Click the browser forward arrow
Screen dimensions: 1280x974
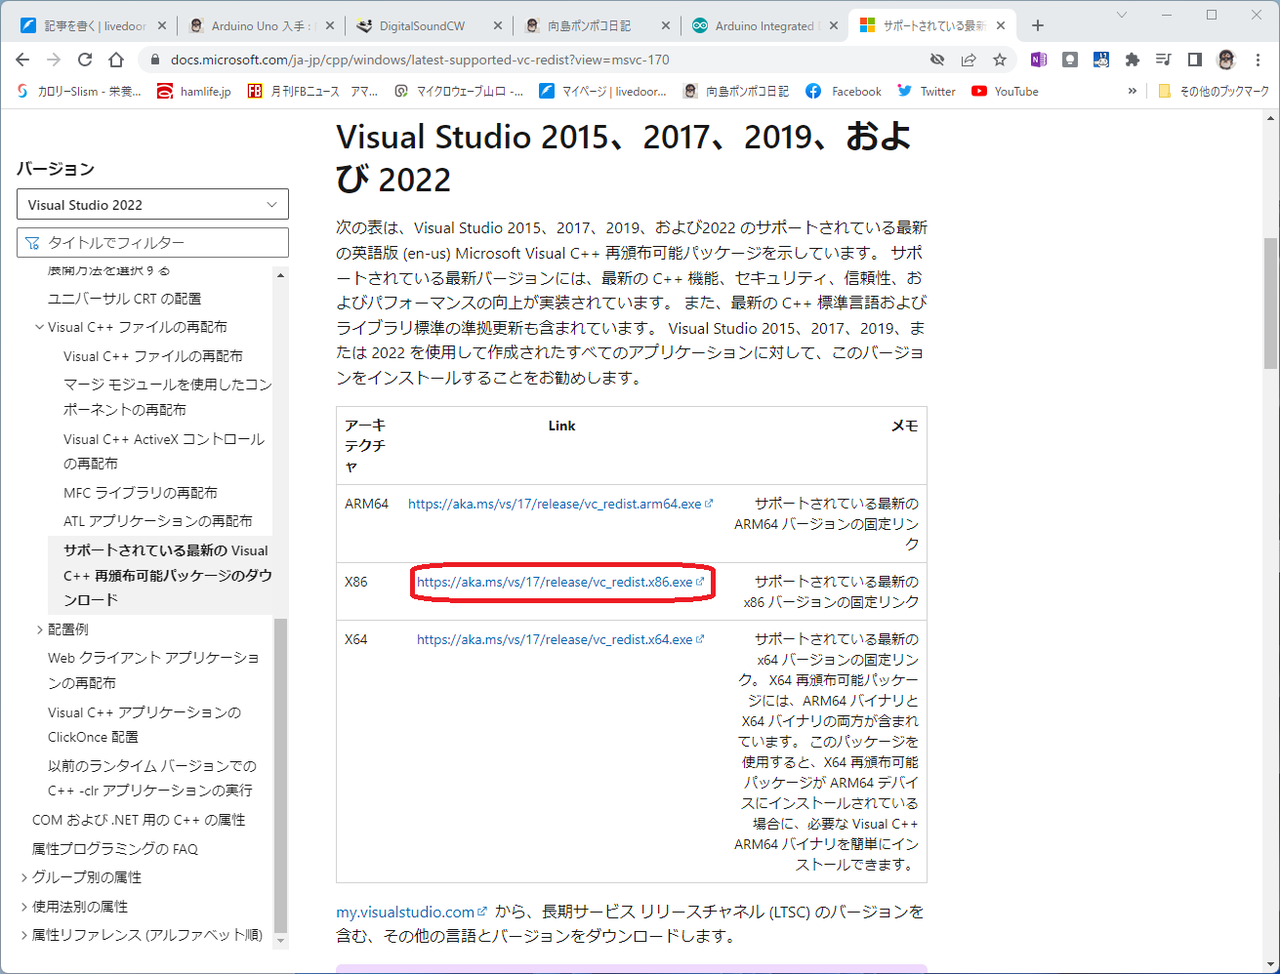[x=54, y=60]
